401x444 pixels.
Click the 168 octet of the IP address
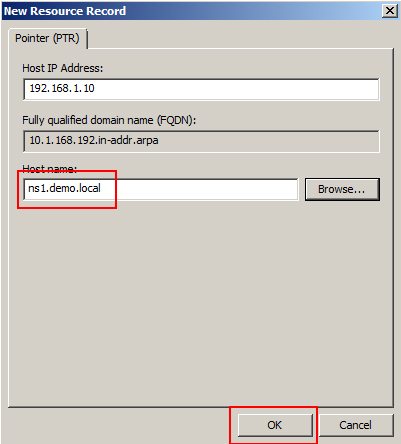[x=60, y=88]
